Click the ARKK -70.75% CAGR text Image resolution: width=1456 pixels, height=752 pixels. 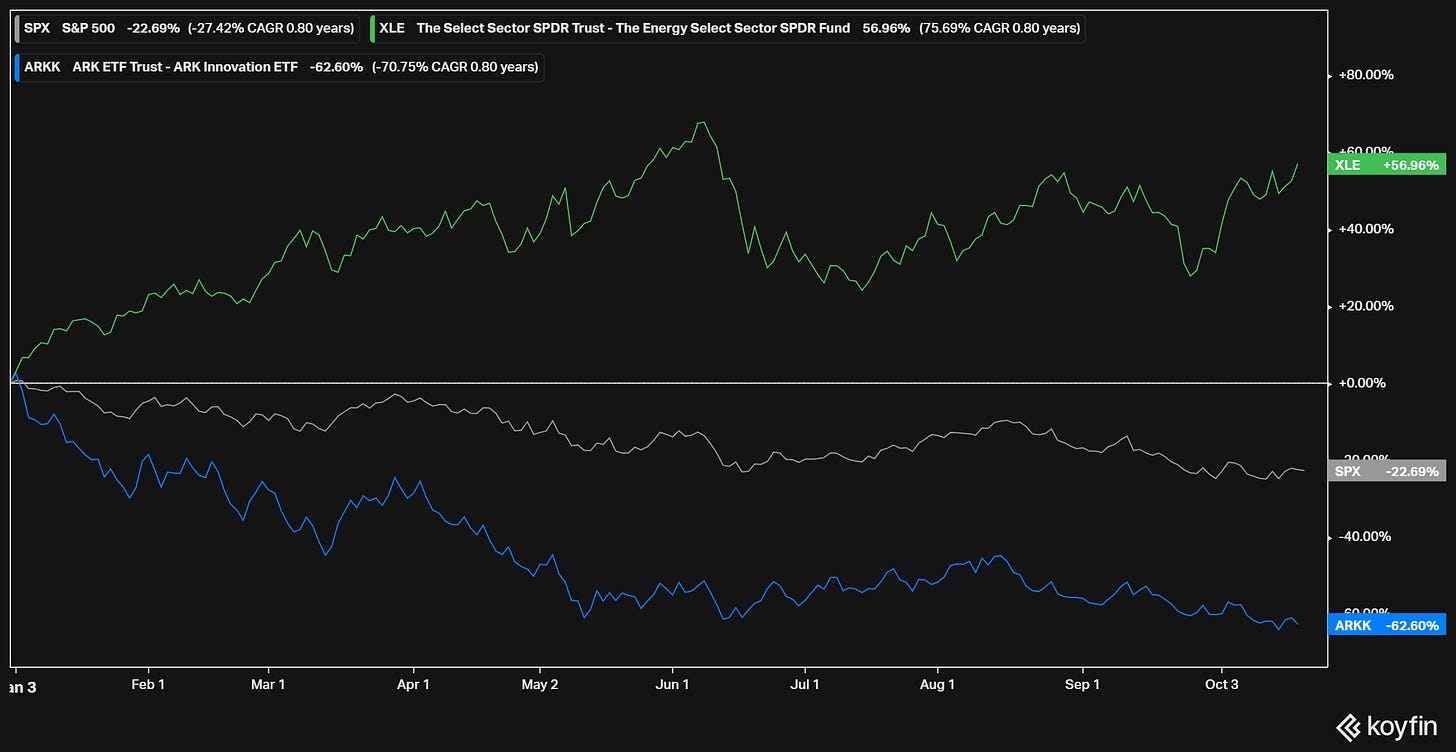click(455, 68)
